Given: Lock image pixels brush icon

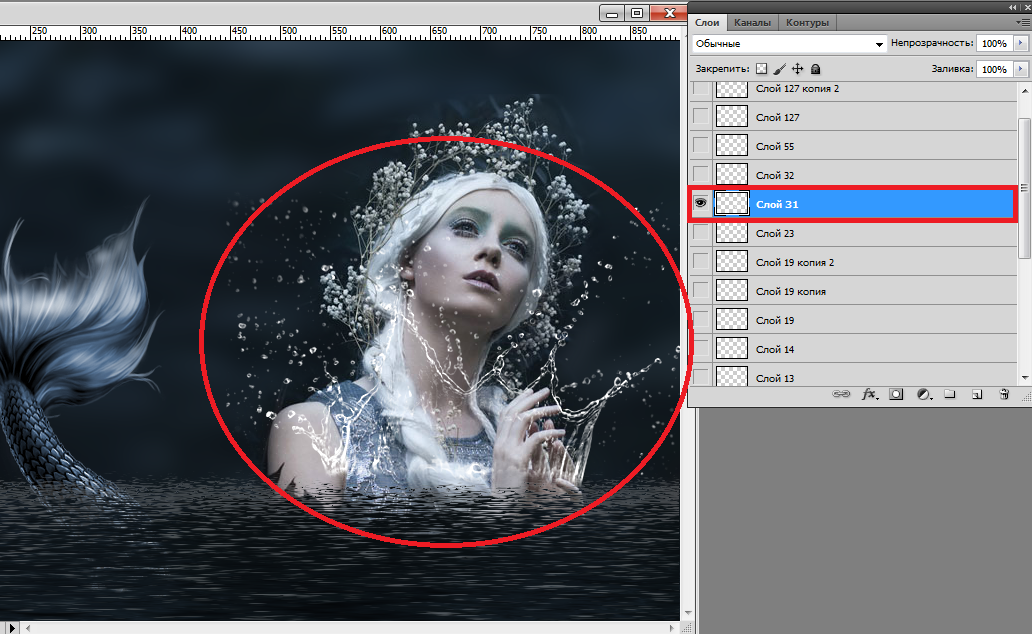Looking at the screenshot, I should pyautogui.click(x=779, y=69).
